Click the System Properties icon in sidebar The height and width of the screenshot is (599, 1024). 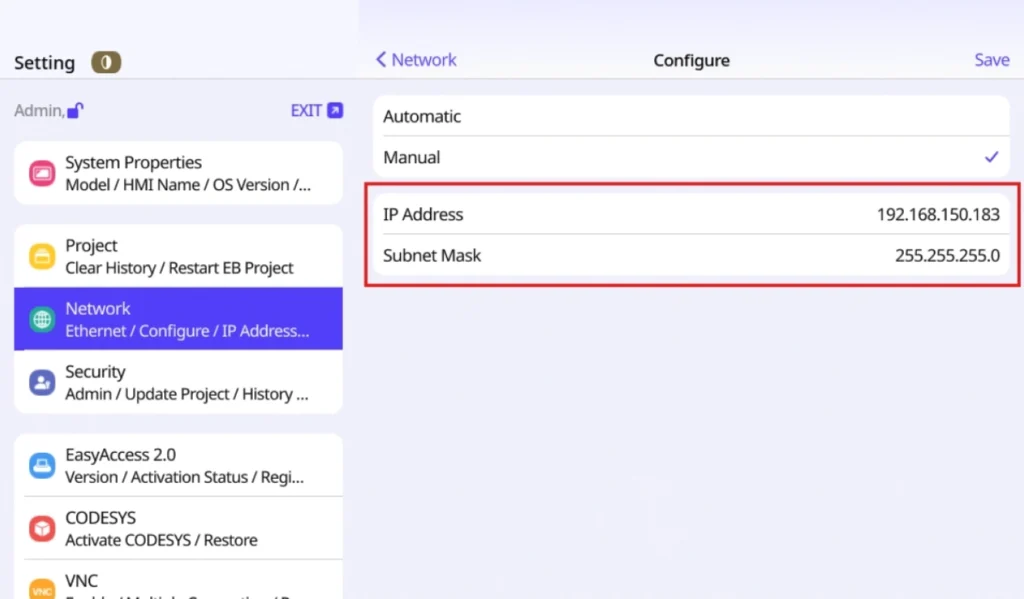point(41,172)
